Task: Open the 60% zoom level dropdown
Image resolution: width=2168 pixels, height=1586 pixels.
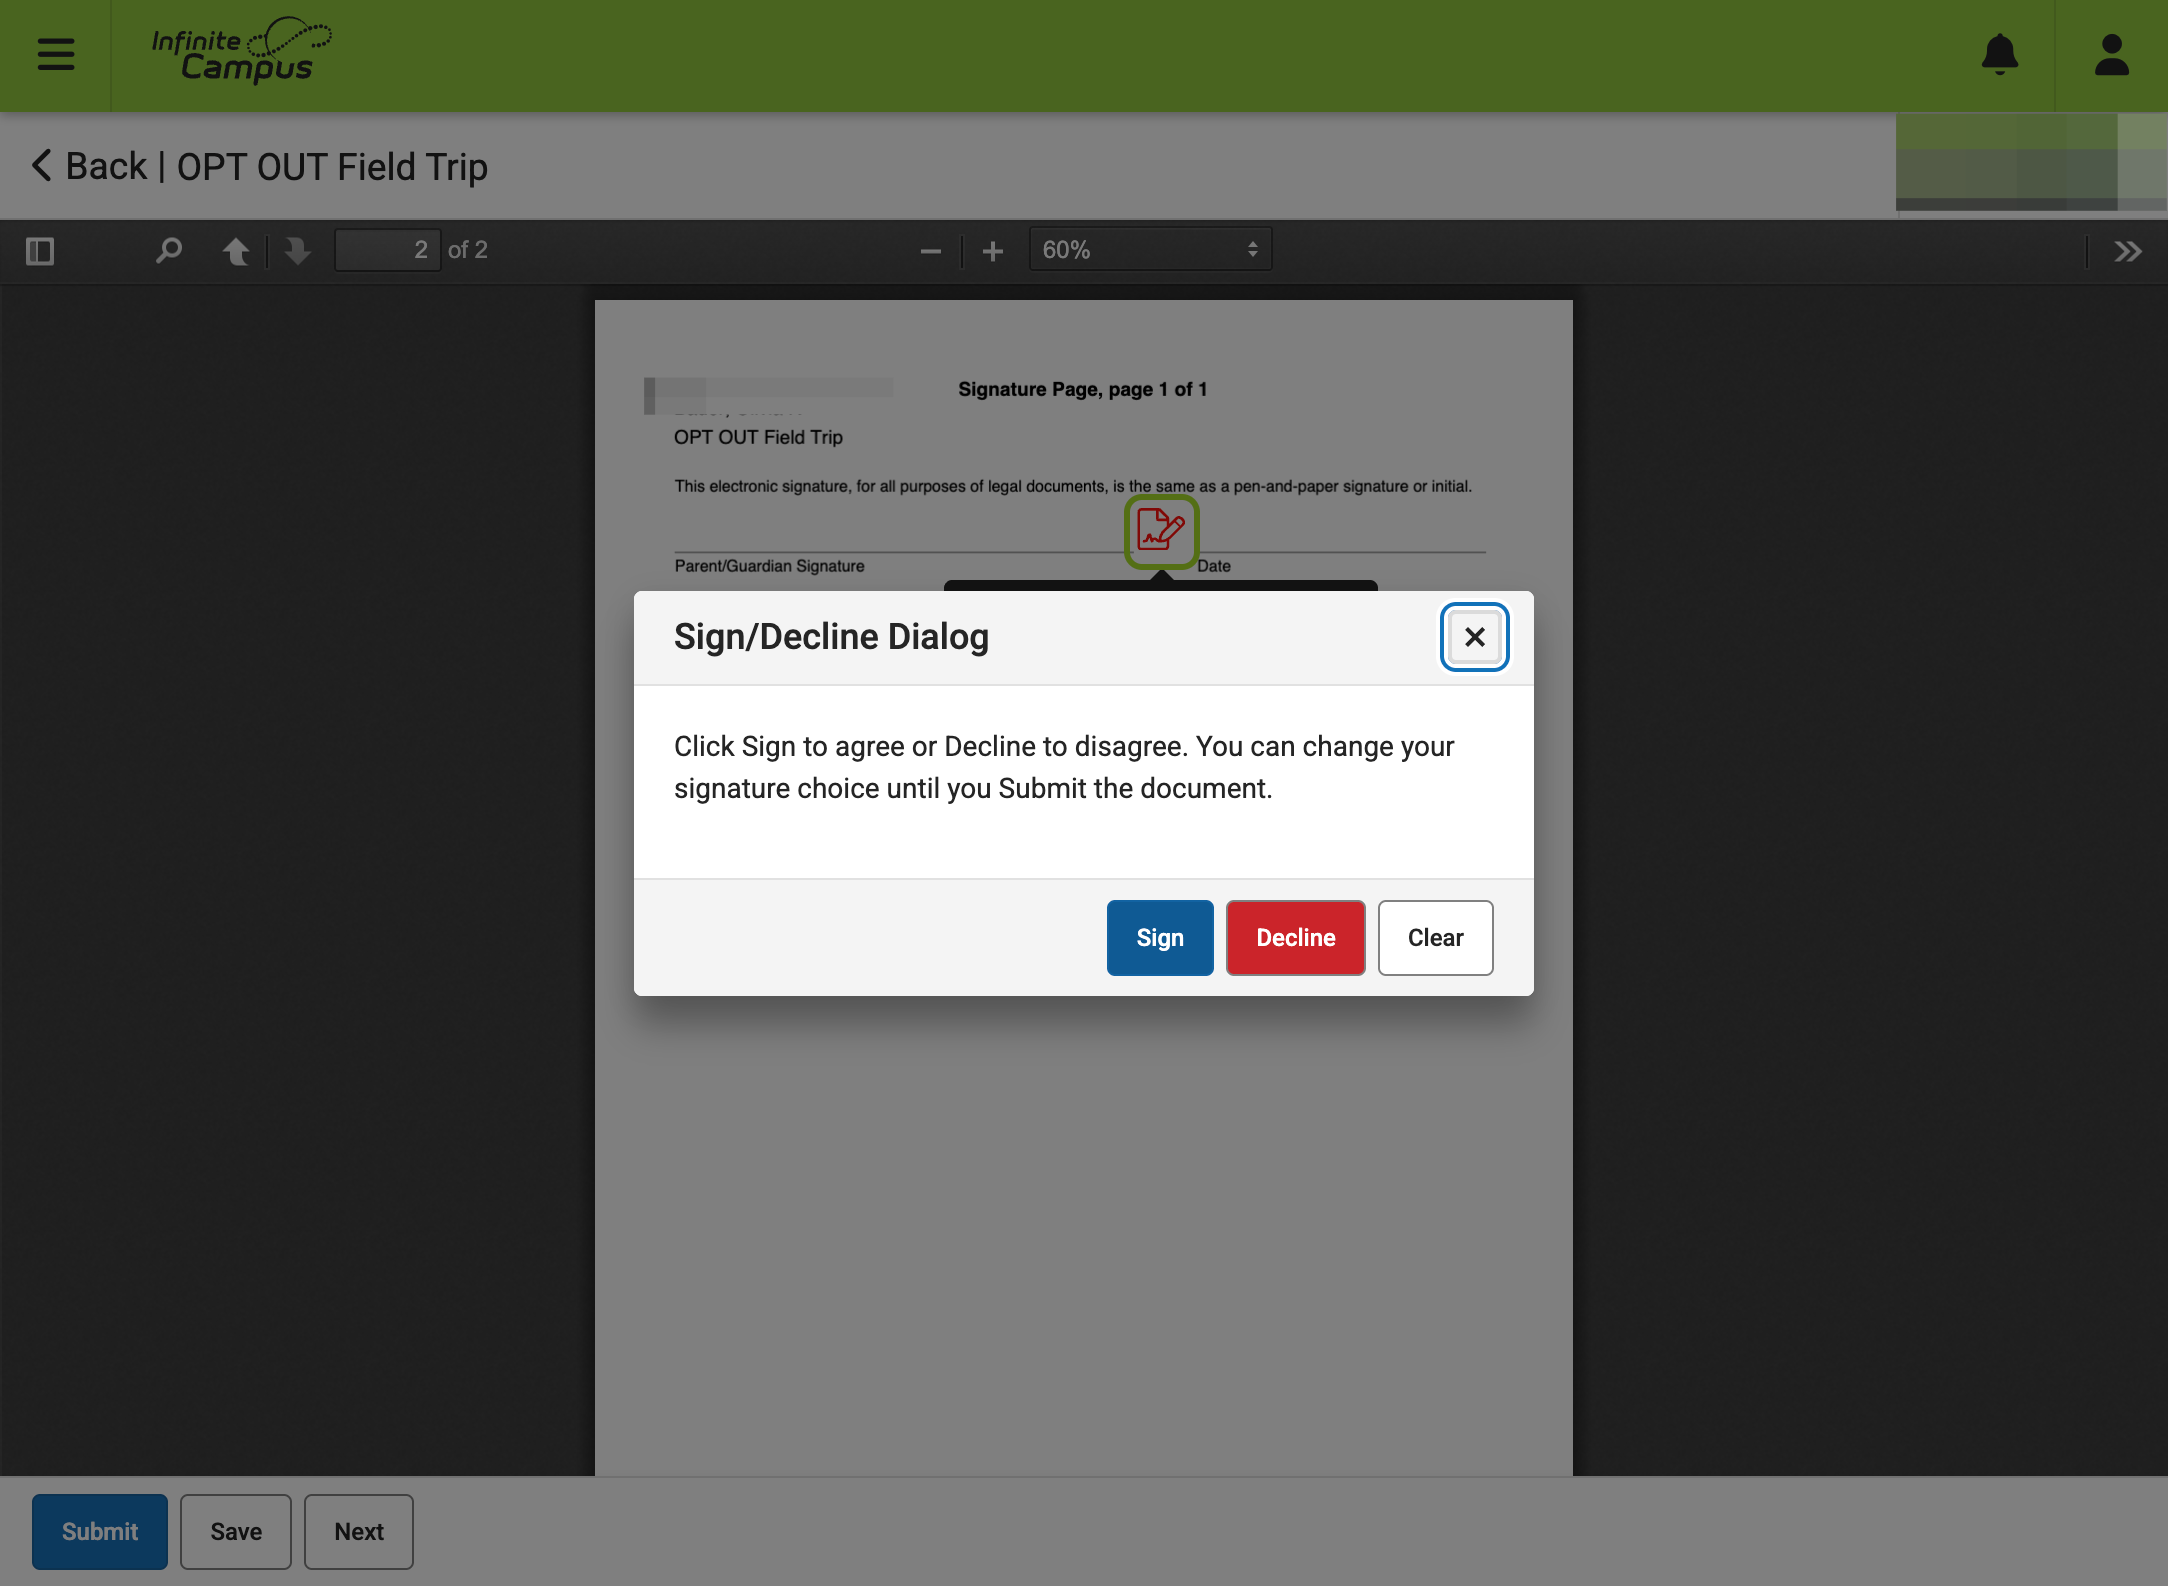Action: [x=1150, y=250]
